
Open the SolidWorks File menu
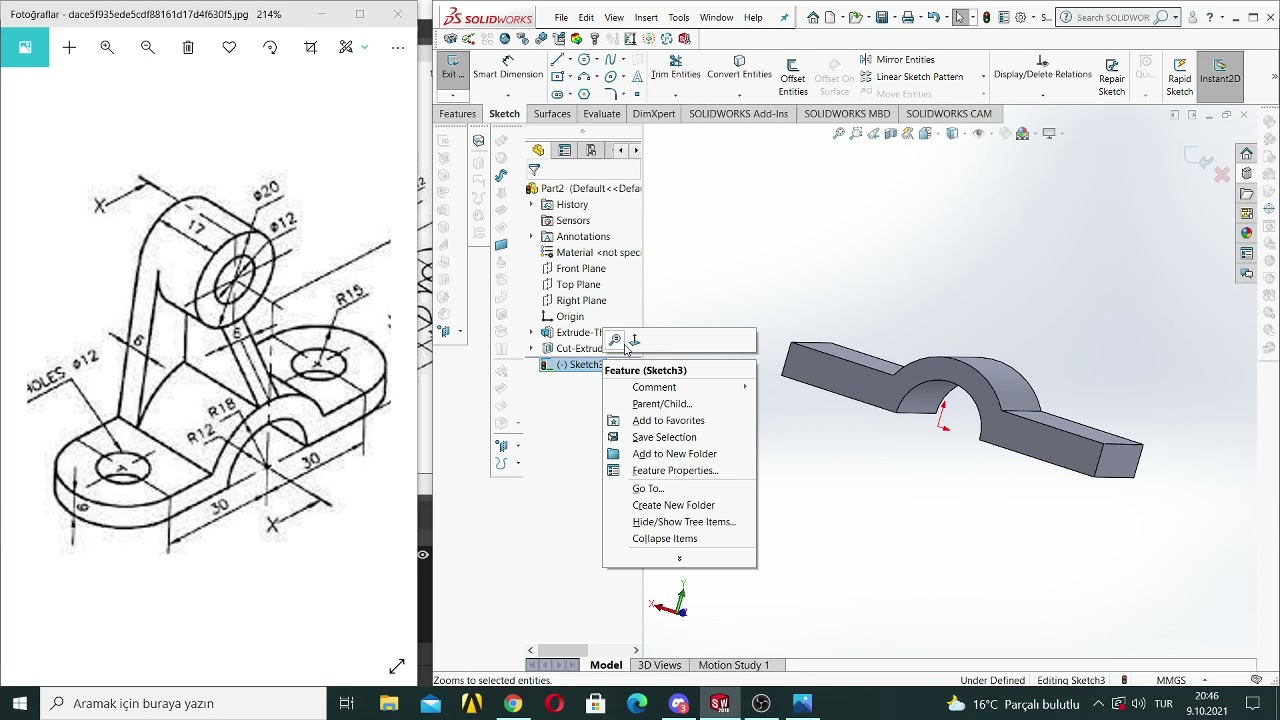point(561,17)
